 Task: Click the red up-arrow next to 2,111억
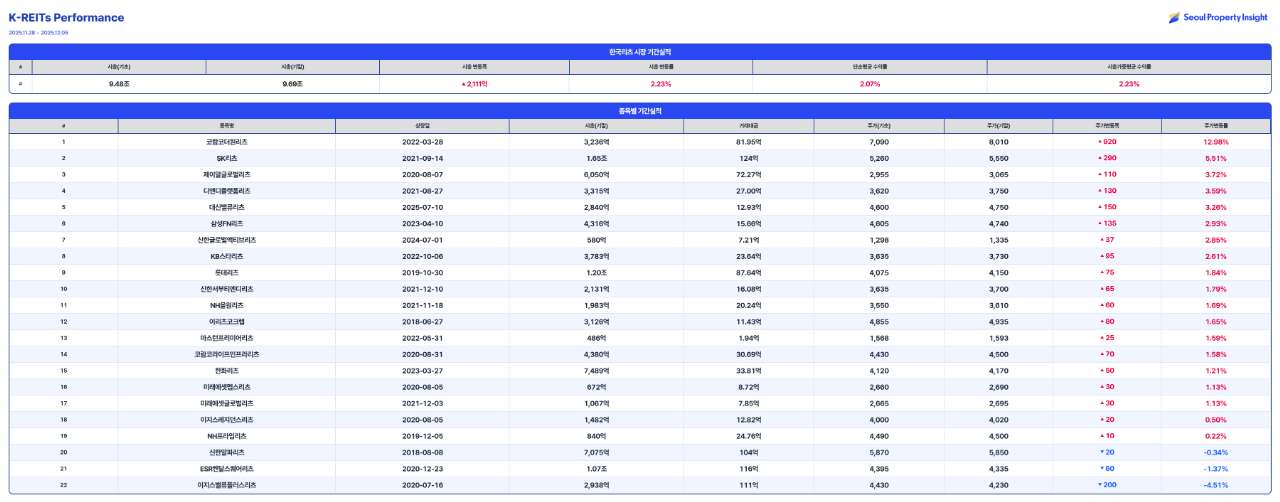pyautogui.click(x=463, y=84)
